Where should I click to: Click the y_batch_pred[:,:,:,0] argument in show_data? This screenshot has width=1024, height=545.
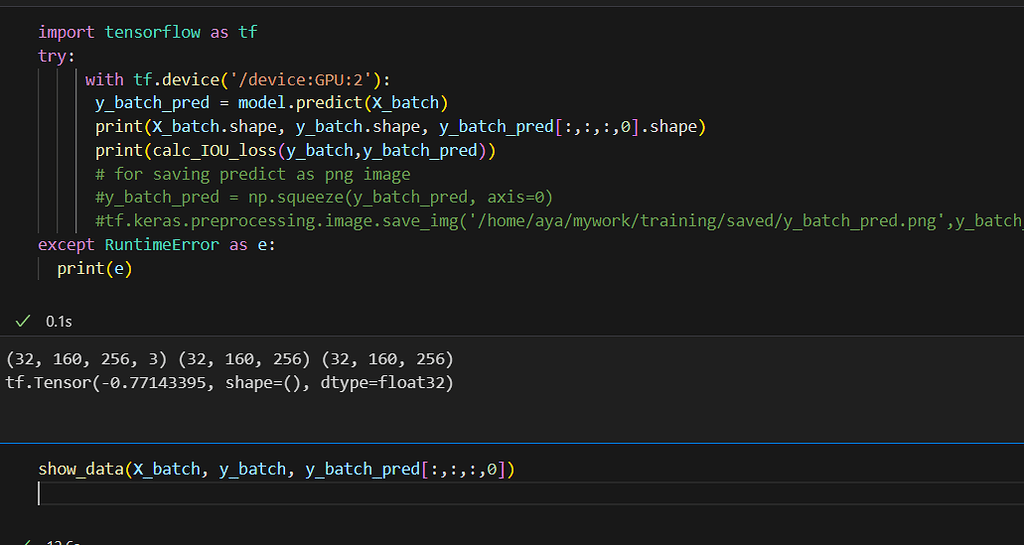[405, 469]
